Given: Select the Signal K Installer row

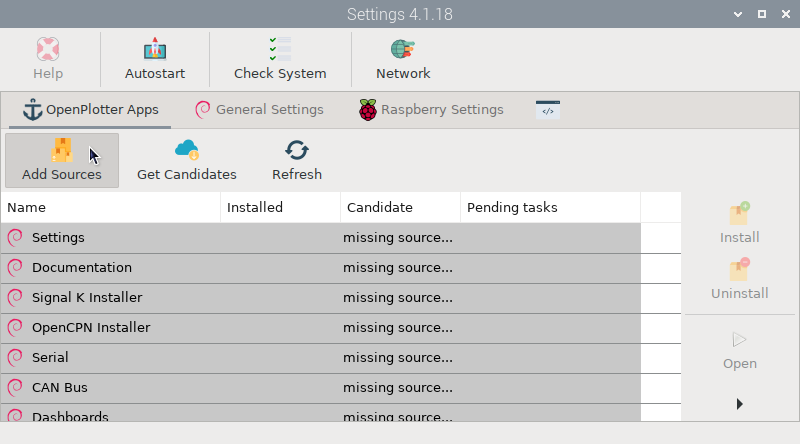Looking at the screenshot, I should [x=87, y=298].
